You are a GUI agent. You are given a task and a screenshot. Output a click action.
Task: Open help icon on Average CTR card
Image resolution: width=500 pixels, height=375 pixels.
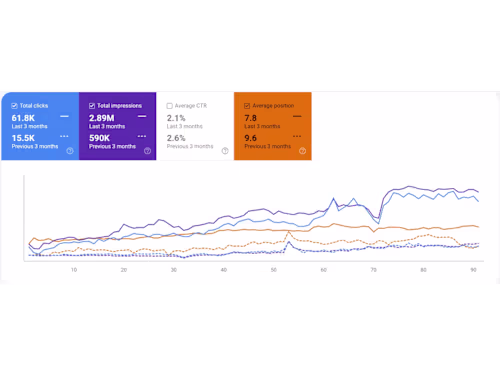225,151
